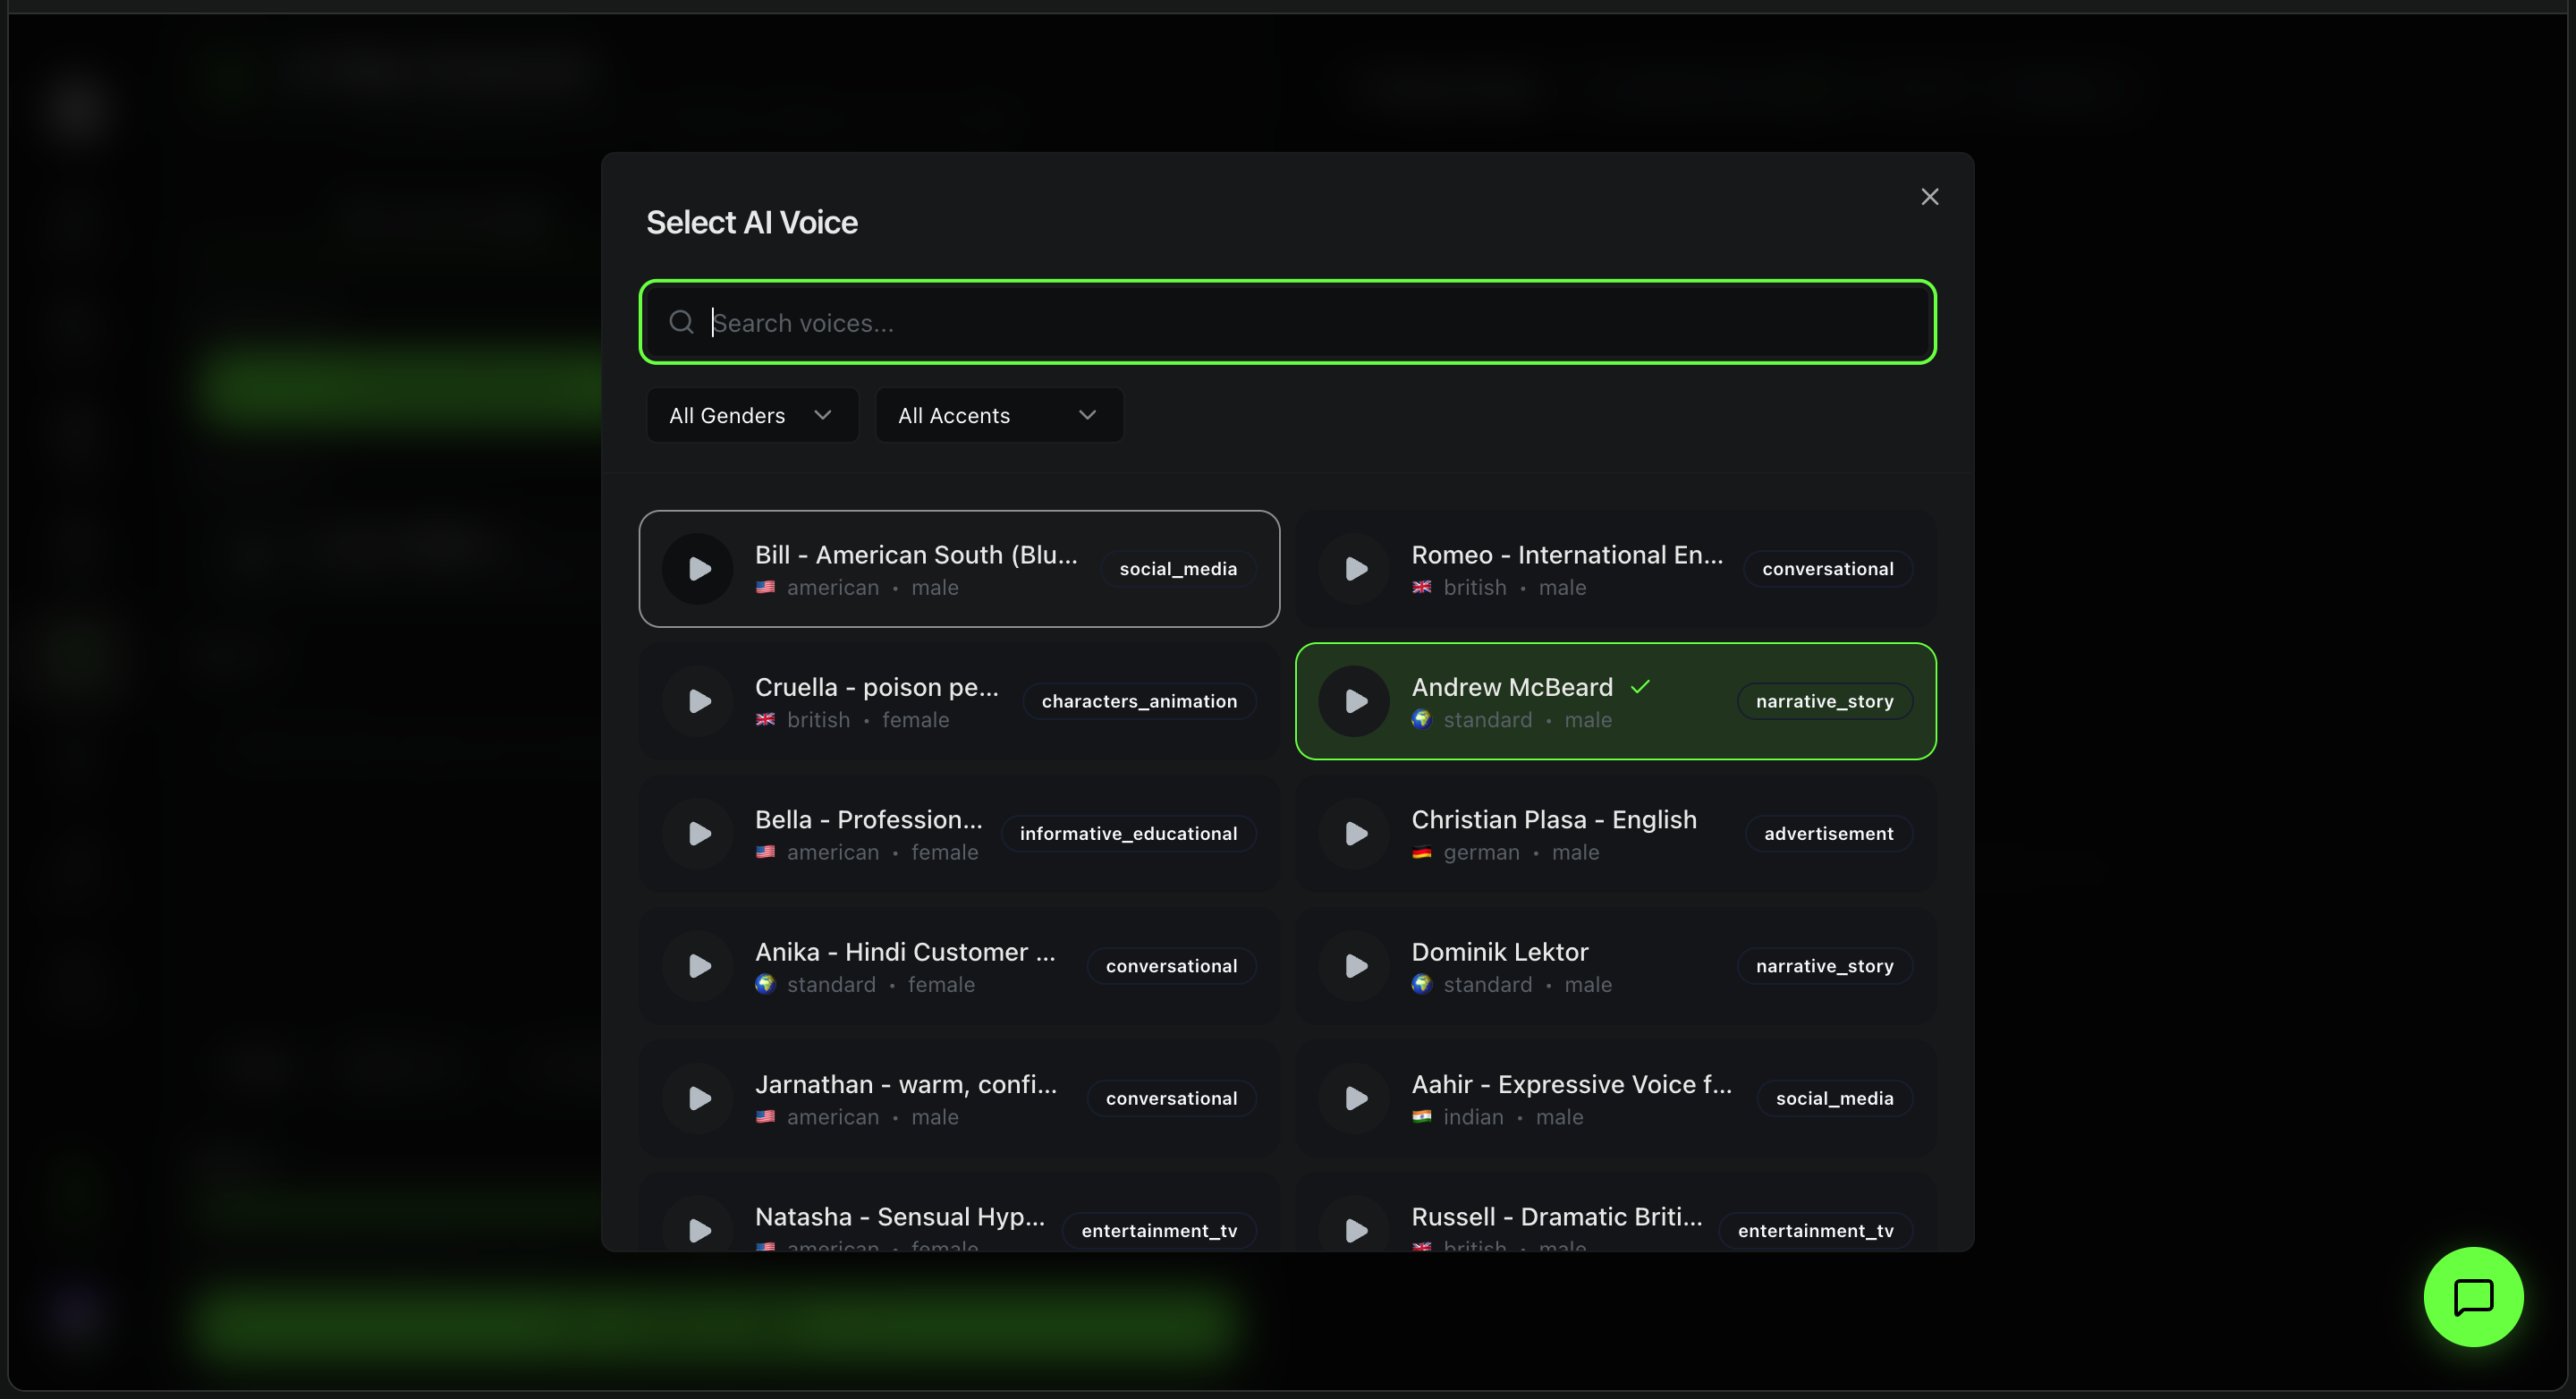The width and height of the screenshot is (2576, 1399).
Task: Play the Aahir expressive voice sample
Action: pyautogui.click(x=1354, y=1097)
